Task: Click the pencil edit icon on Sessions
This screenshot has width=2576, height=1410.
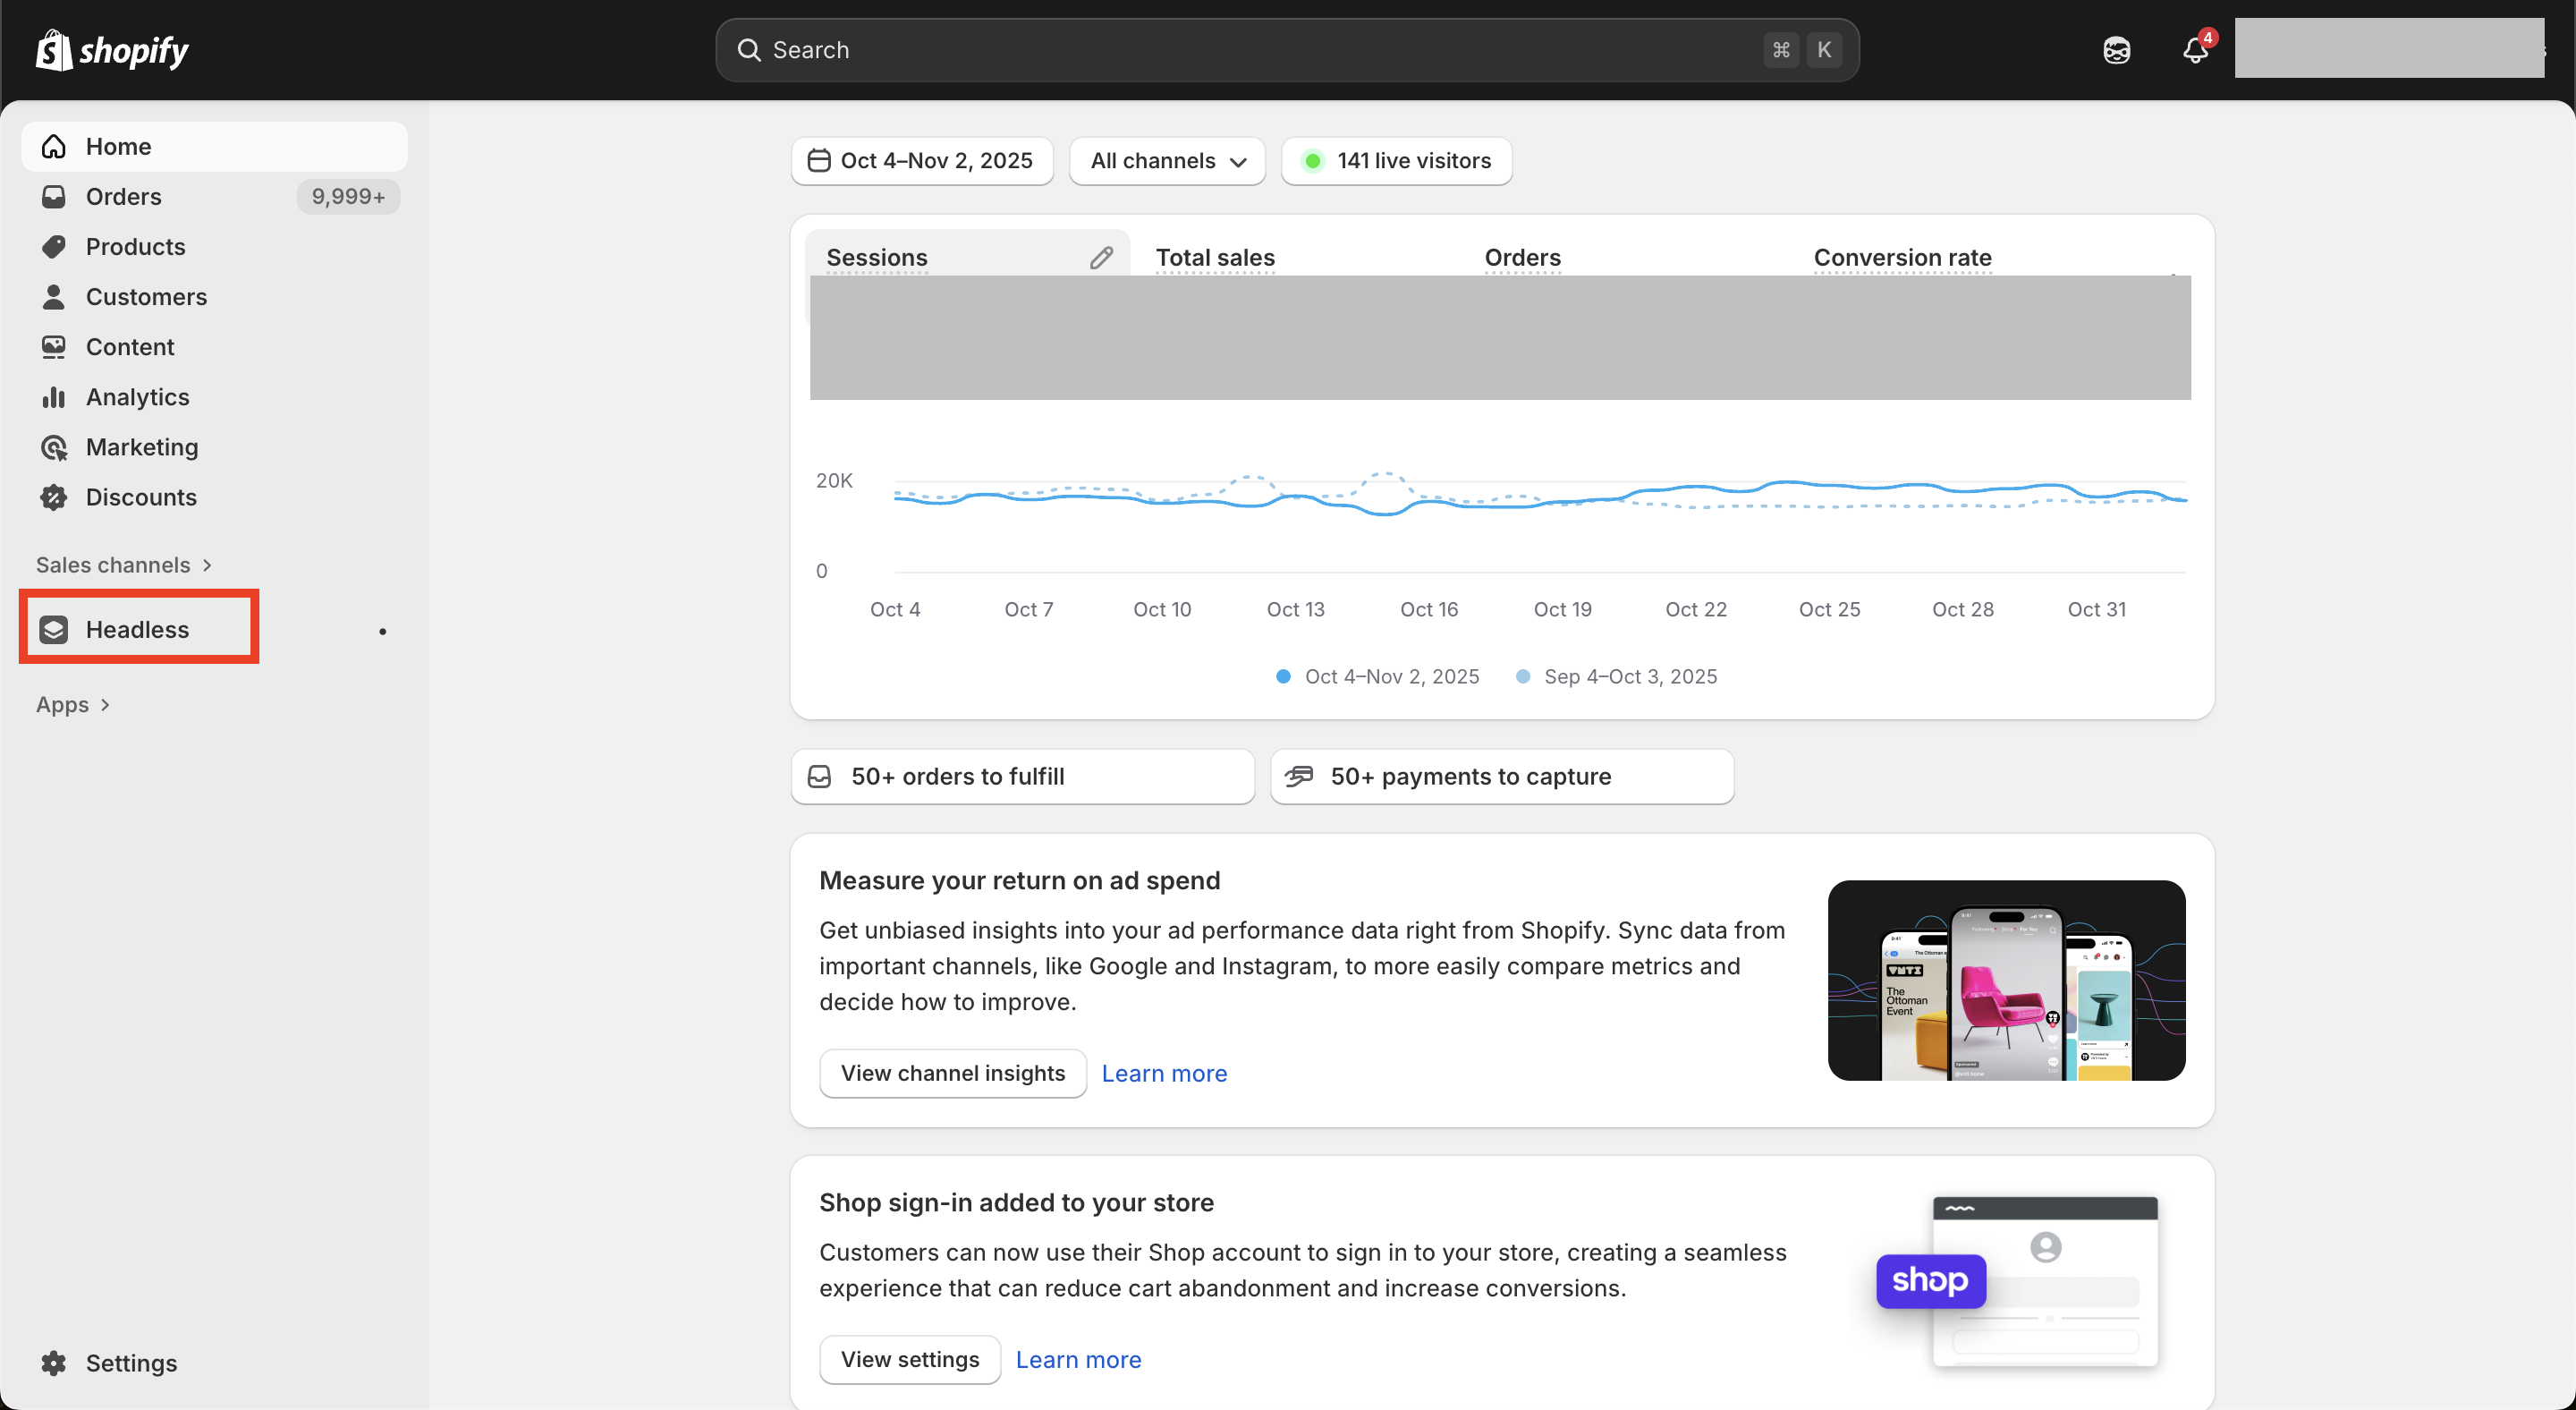Action: 1101,258
